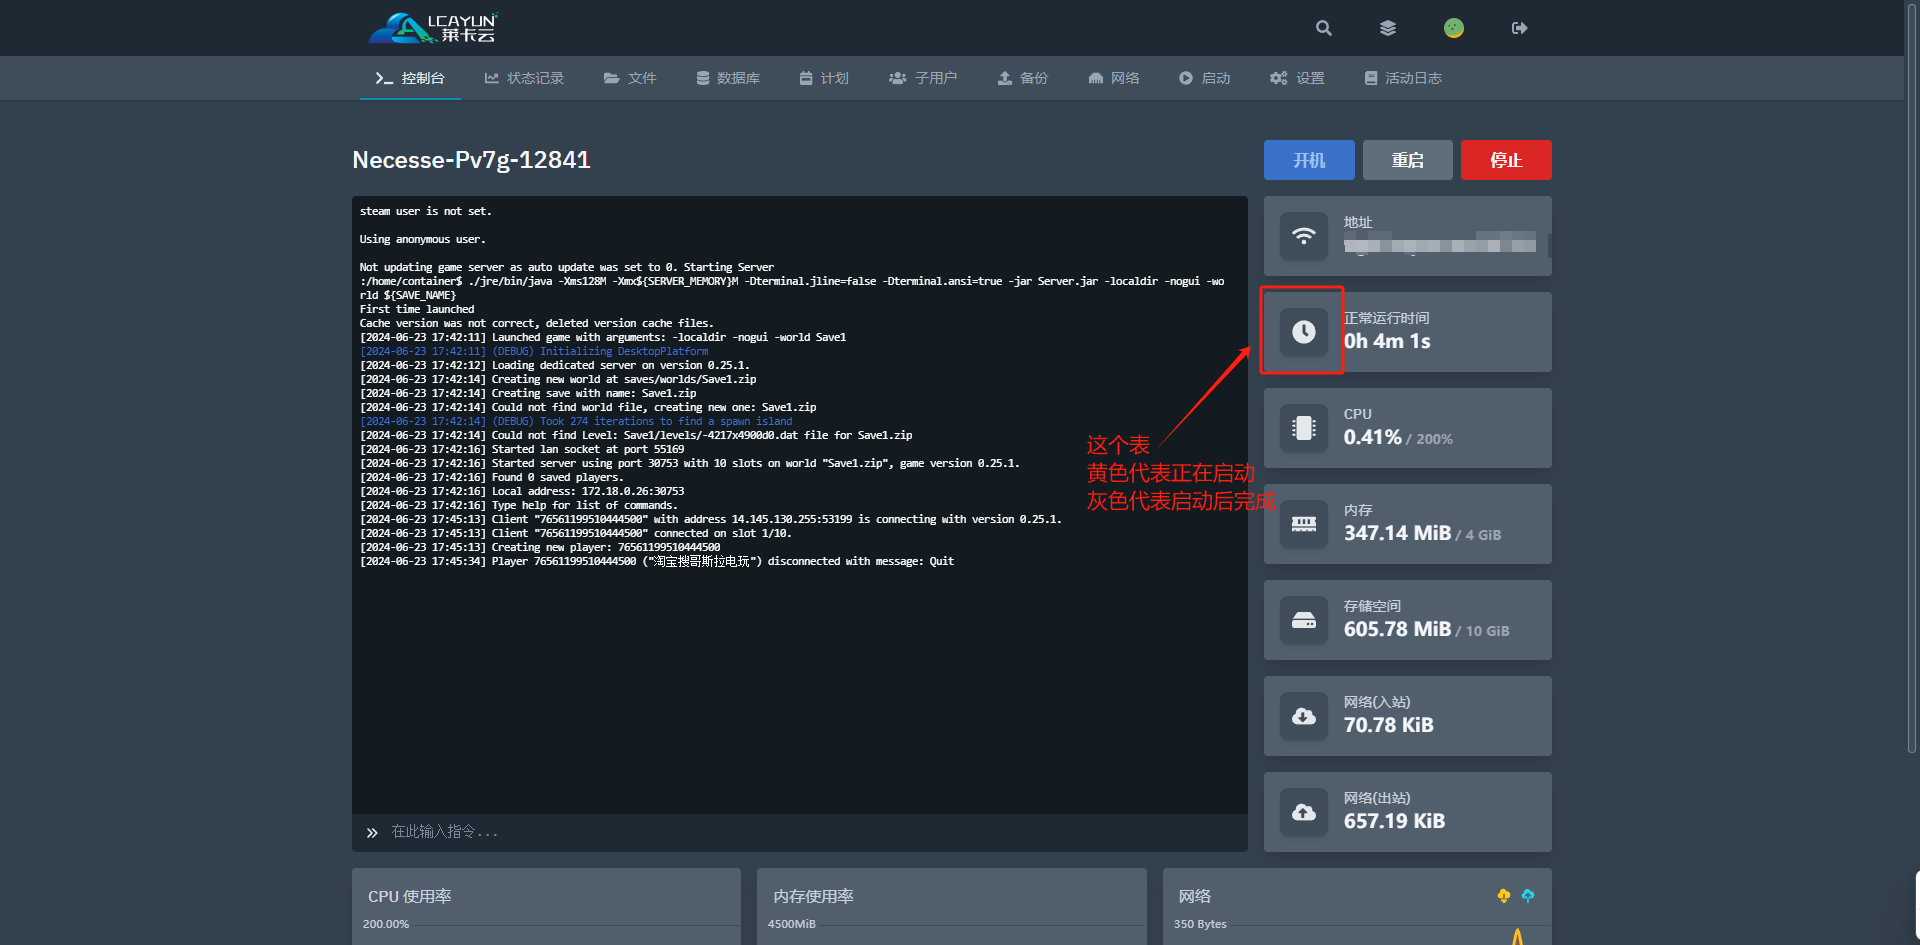This screenshot has height=945, width=1920.
Task: Stop the server with 停止
Action: tap(1506, 160)
